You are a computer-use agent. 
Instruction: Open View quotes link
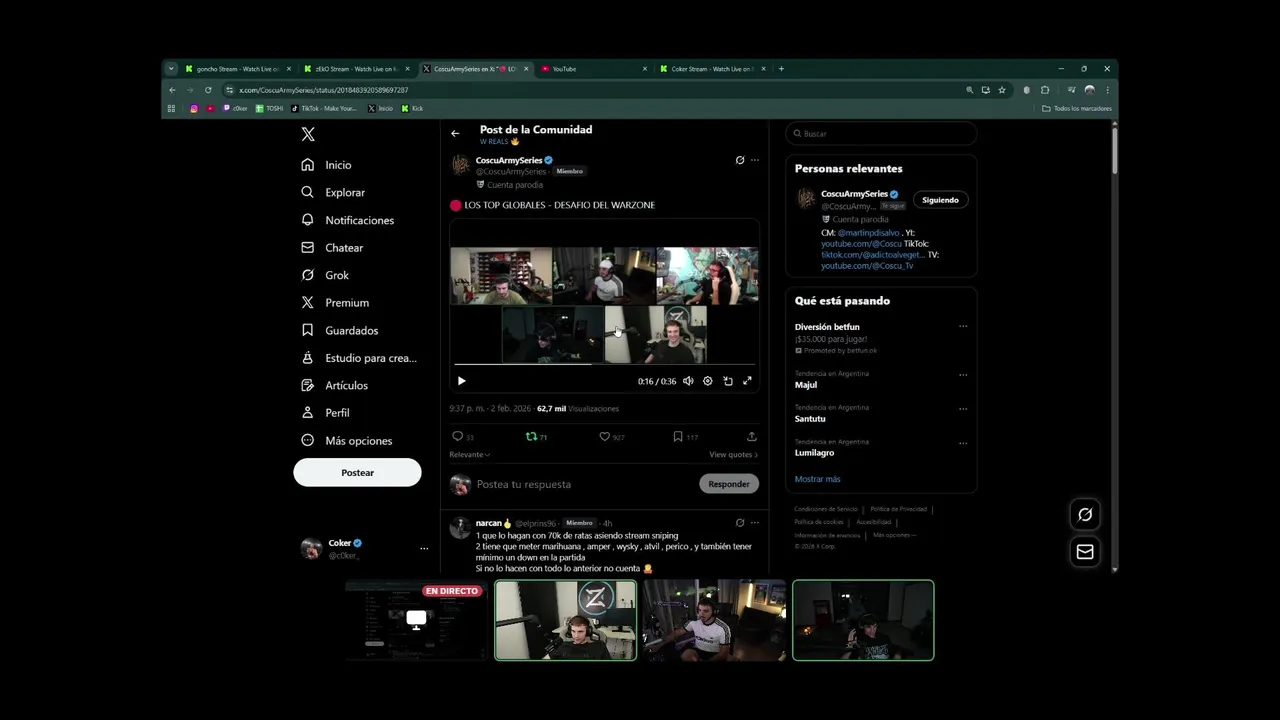pos(734,455)
